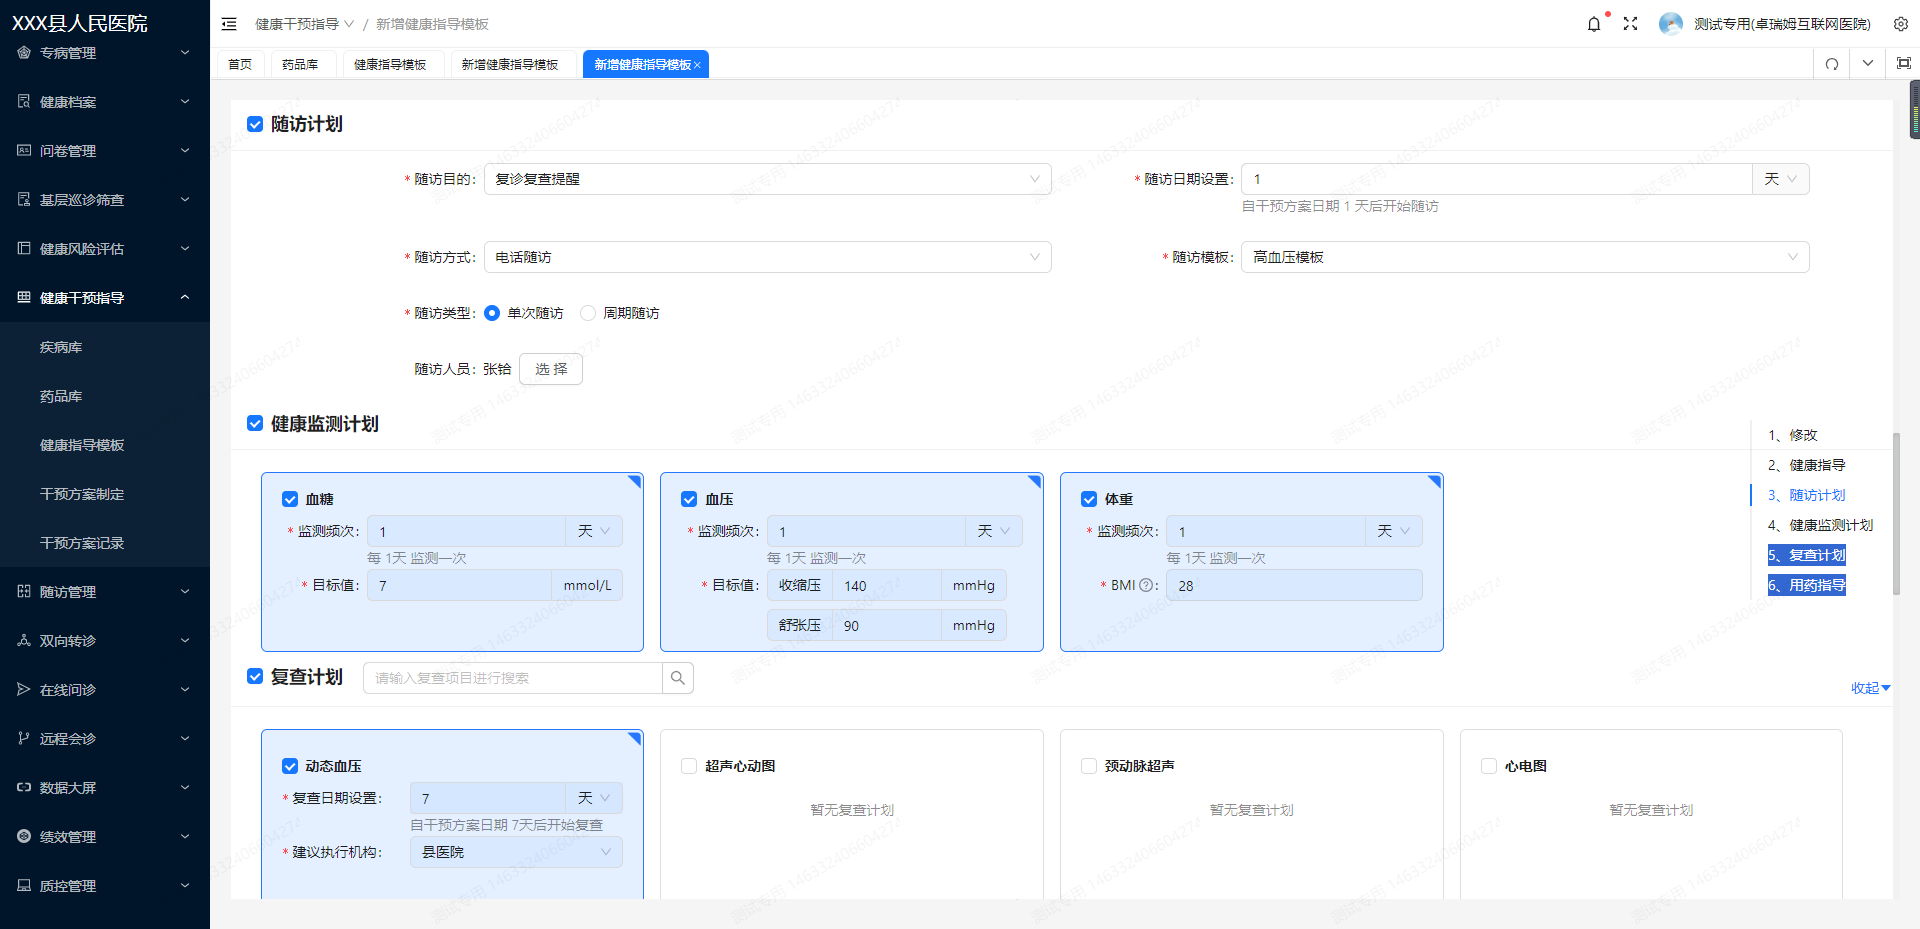Expand the 建议执行机构 dropdown

coord(516,852)
